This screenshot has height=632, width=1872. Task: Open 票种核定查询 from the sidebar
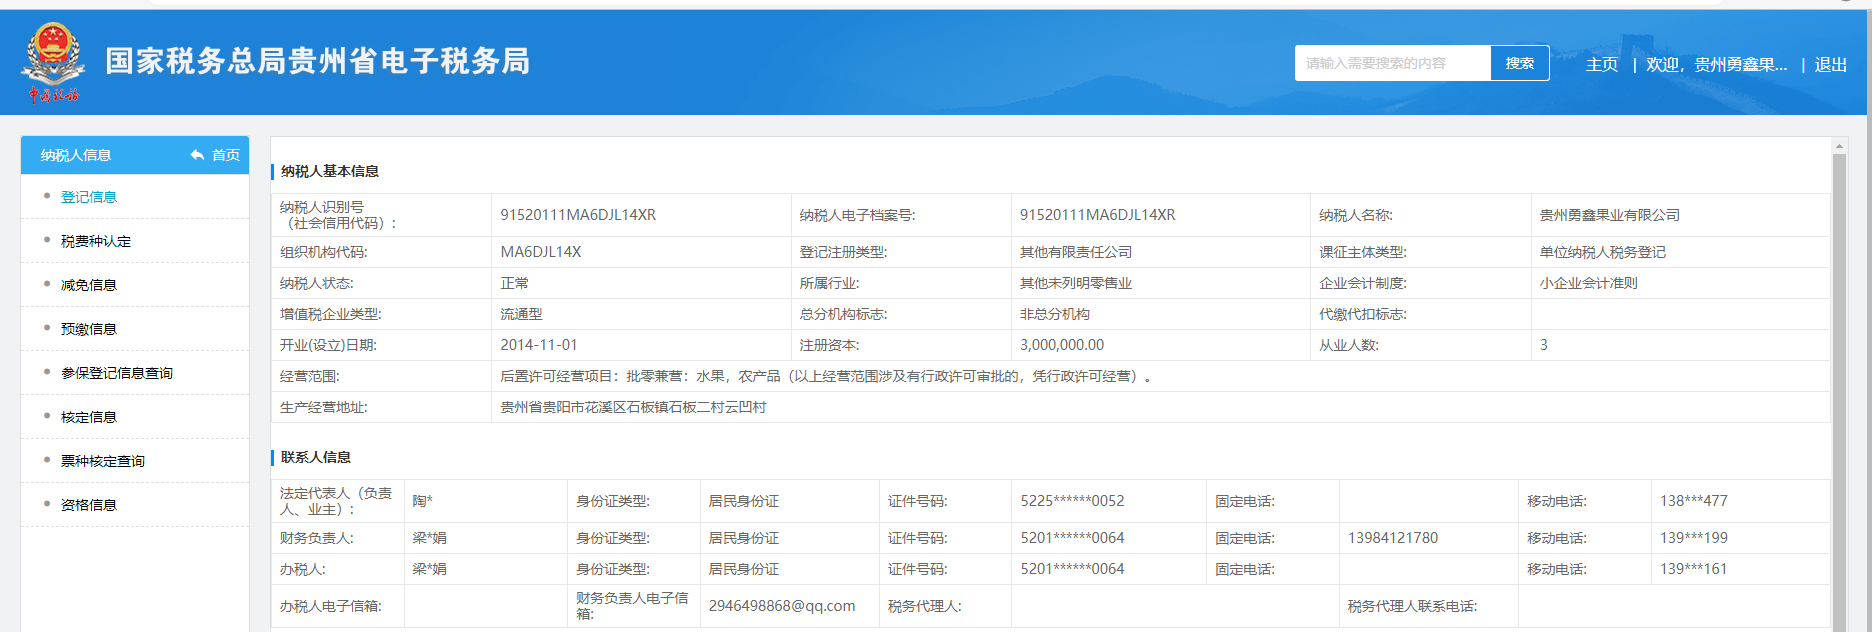coord(103,461)
